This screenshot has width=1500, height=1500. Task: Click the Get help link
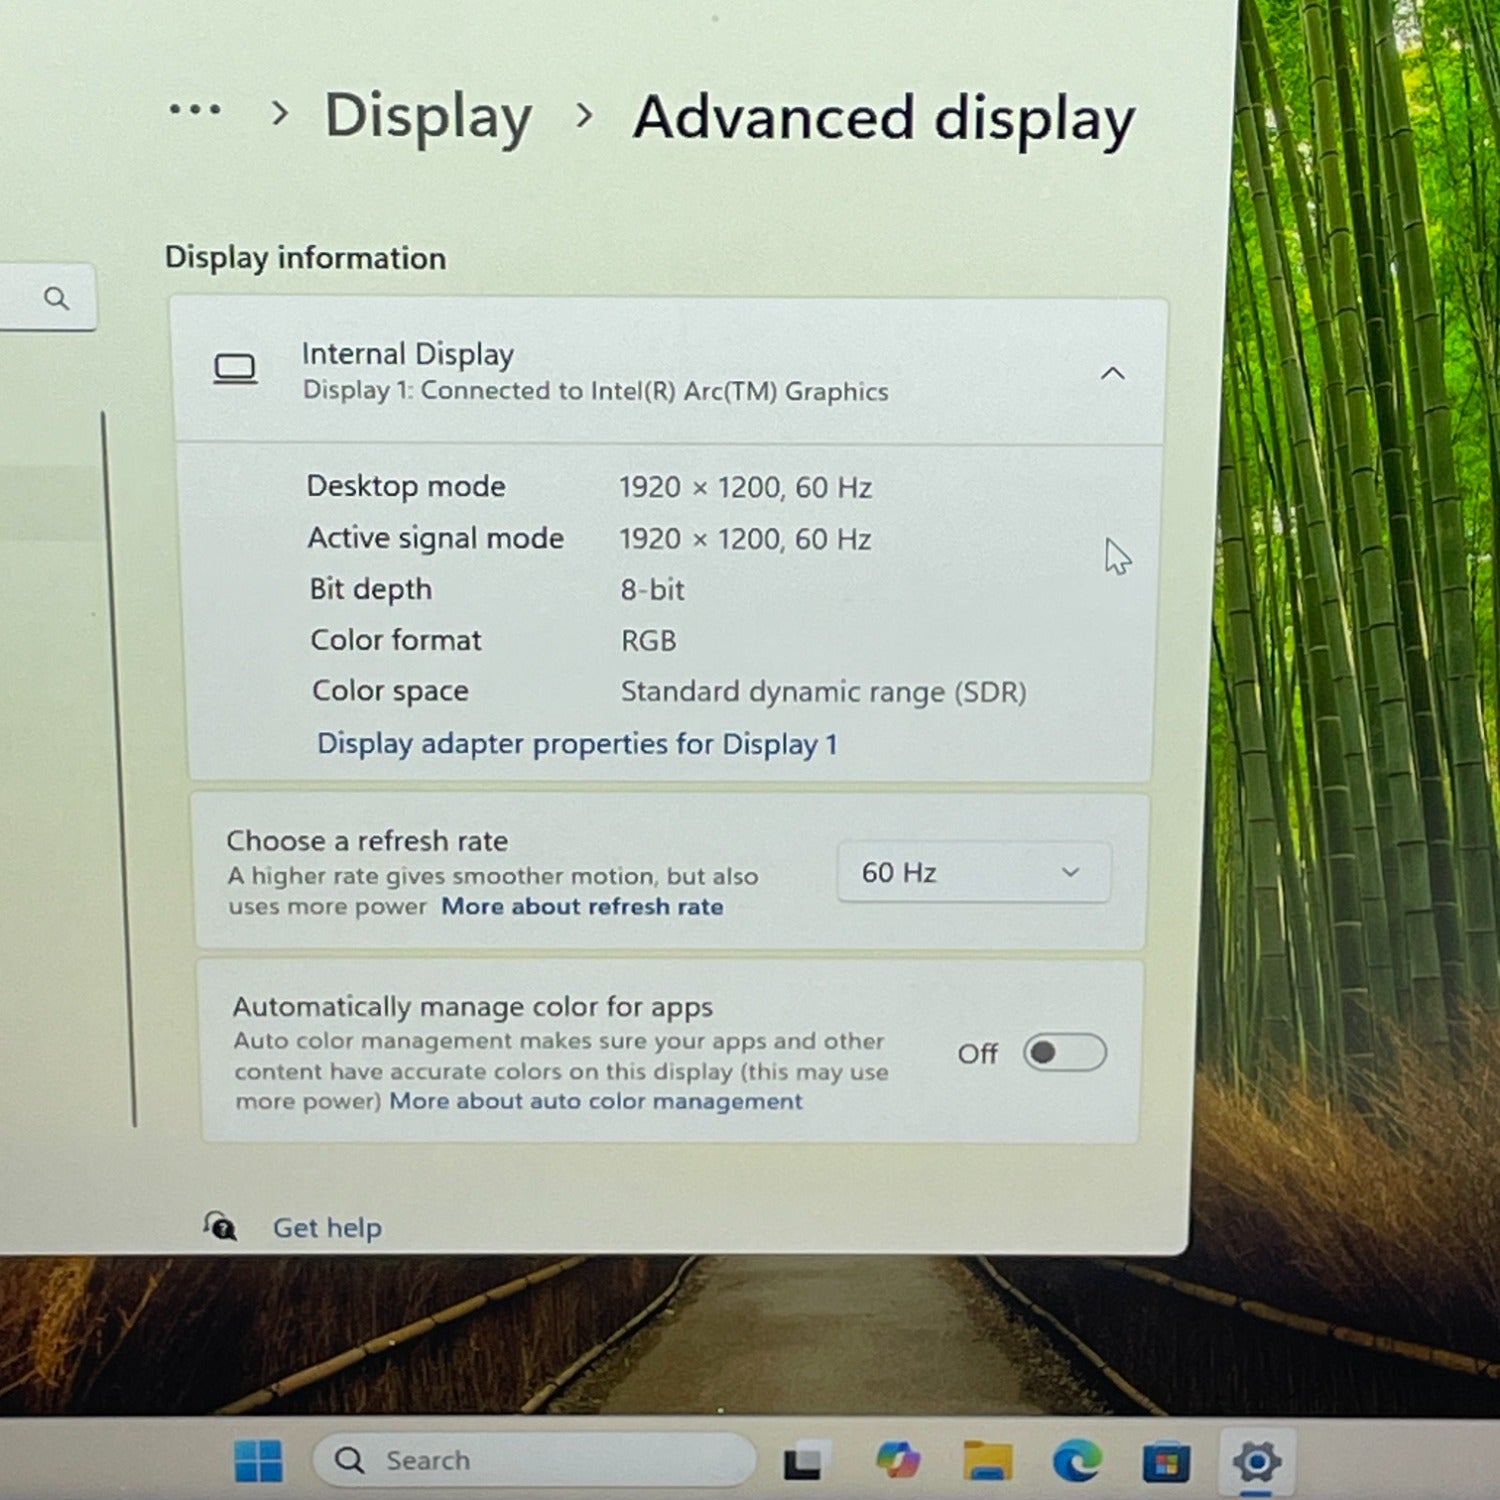pyautogui.click(x=327, y=1228)
